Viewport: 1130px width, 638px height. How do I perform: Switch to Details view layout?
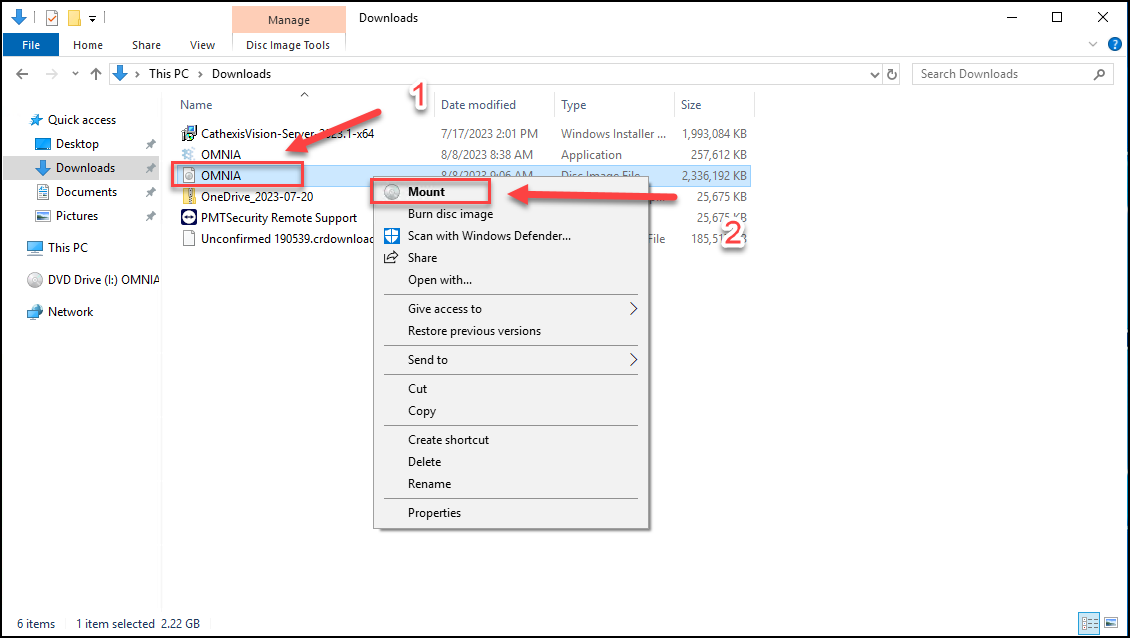tap(1089, 623)
